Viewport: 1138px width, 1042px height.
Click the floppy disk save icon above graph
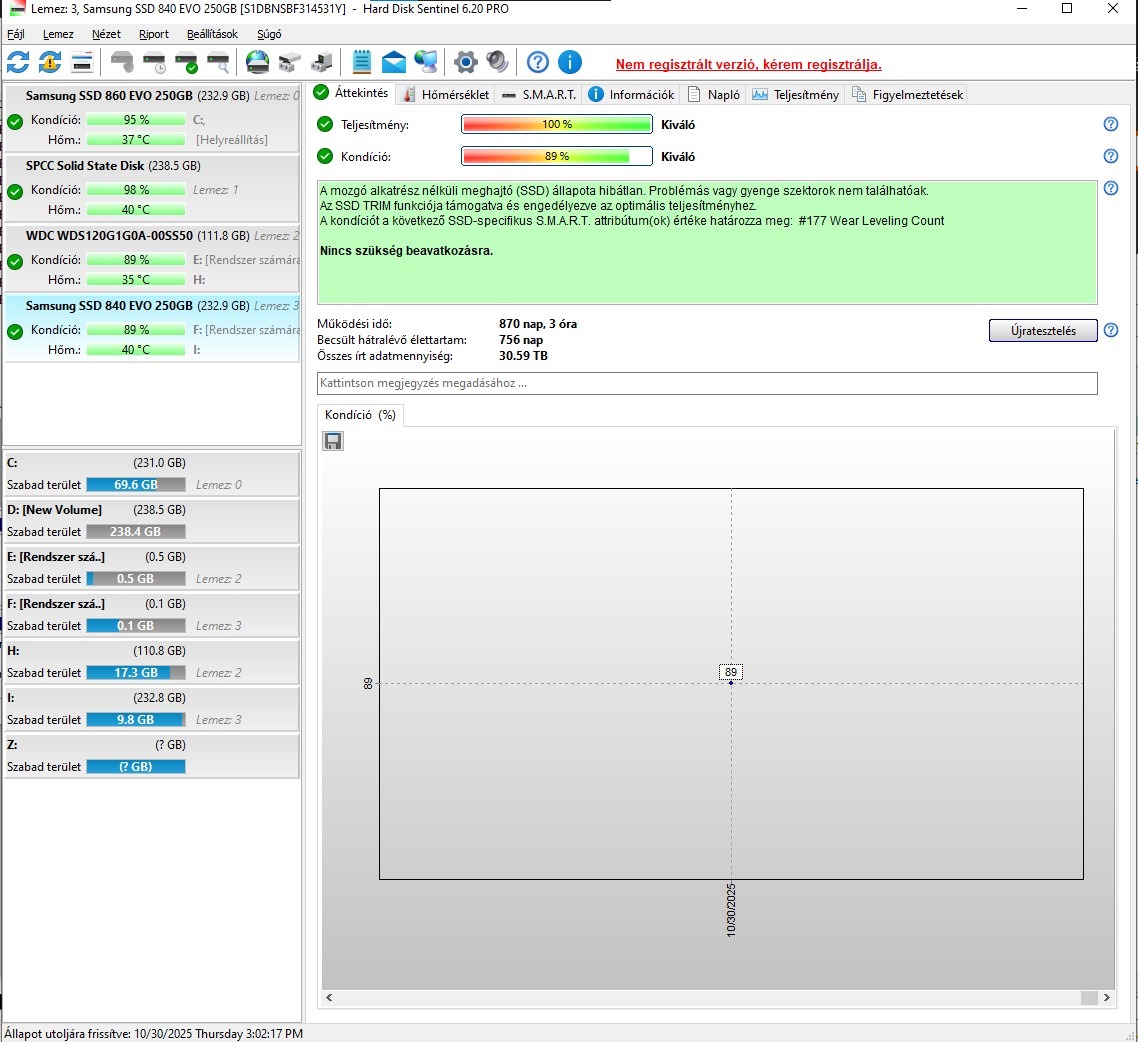click(x=333, y=441)
